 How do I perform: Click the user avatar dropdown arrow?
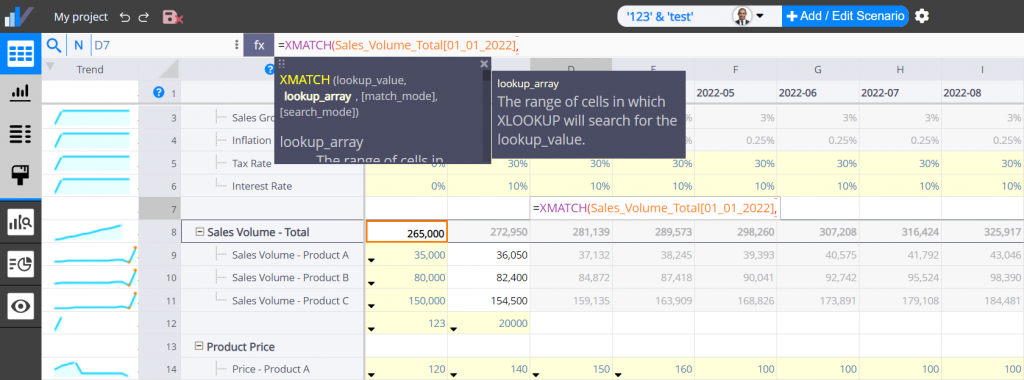pos(760,16)
